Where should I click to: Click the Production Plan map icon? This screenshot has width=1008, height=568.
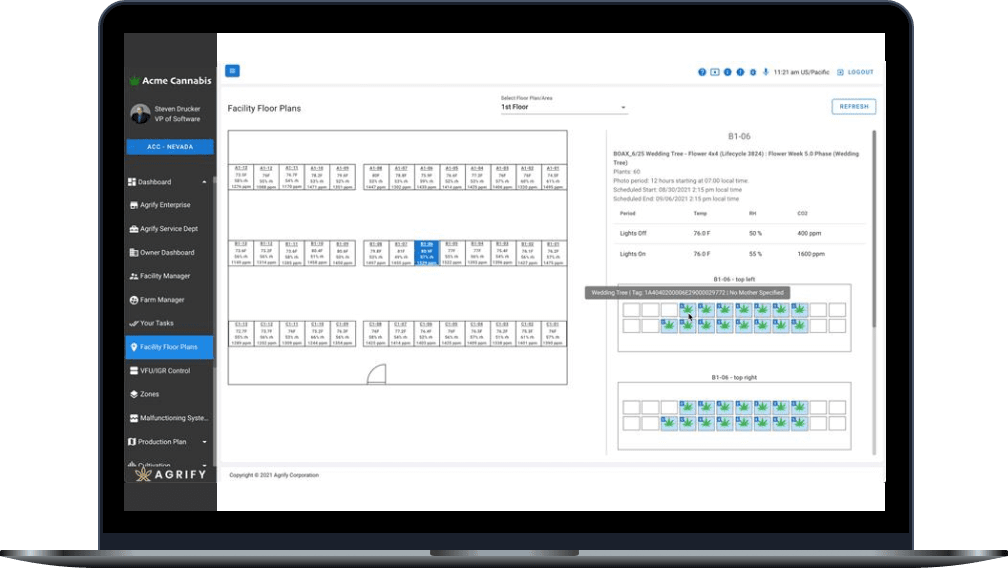(132, 442)
